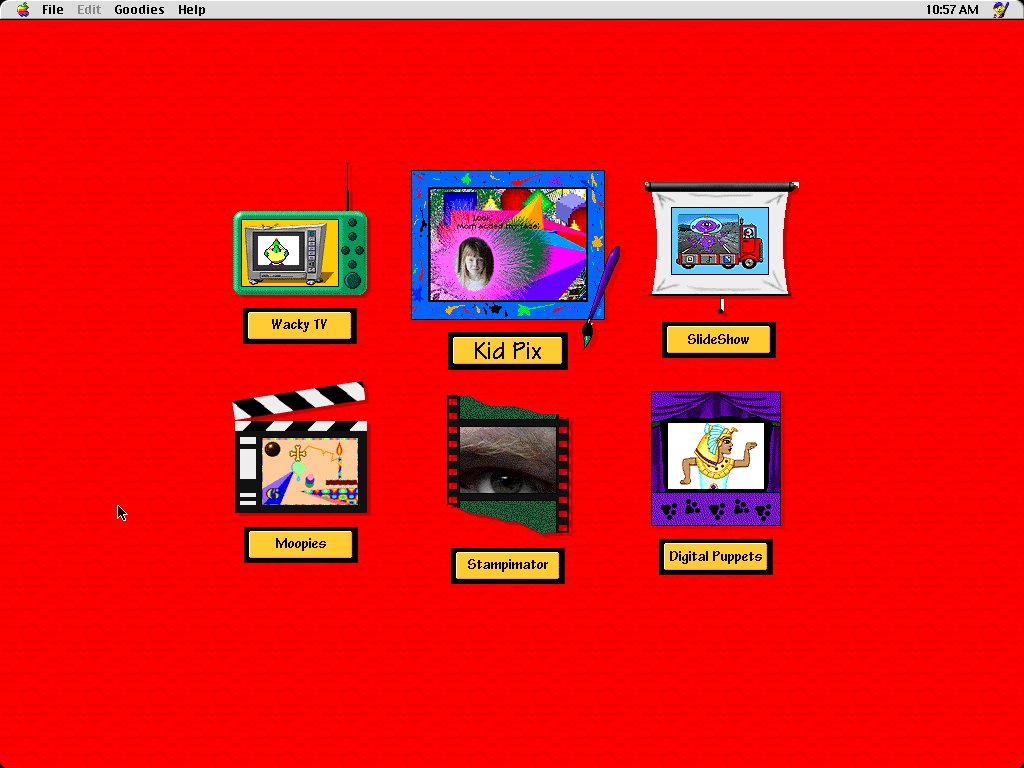
Task: Launch the SlideShow projector screen icon
Action: (720, 240)
